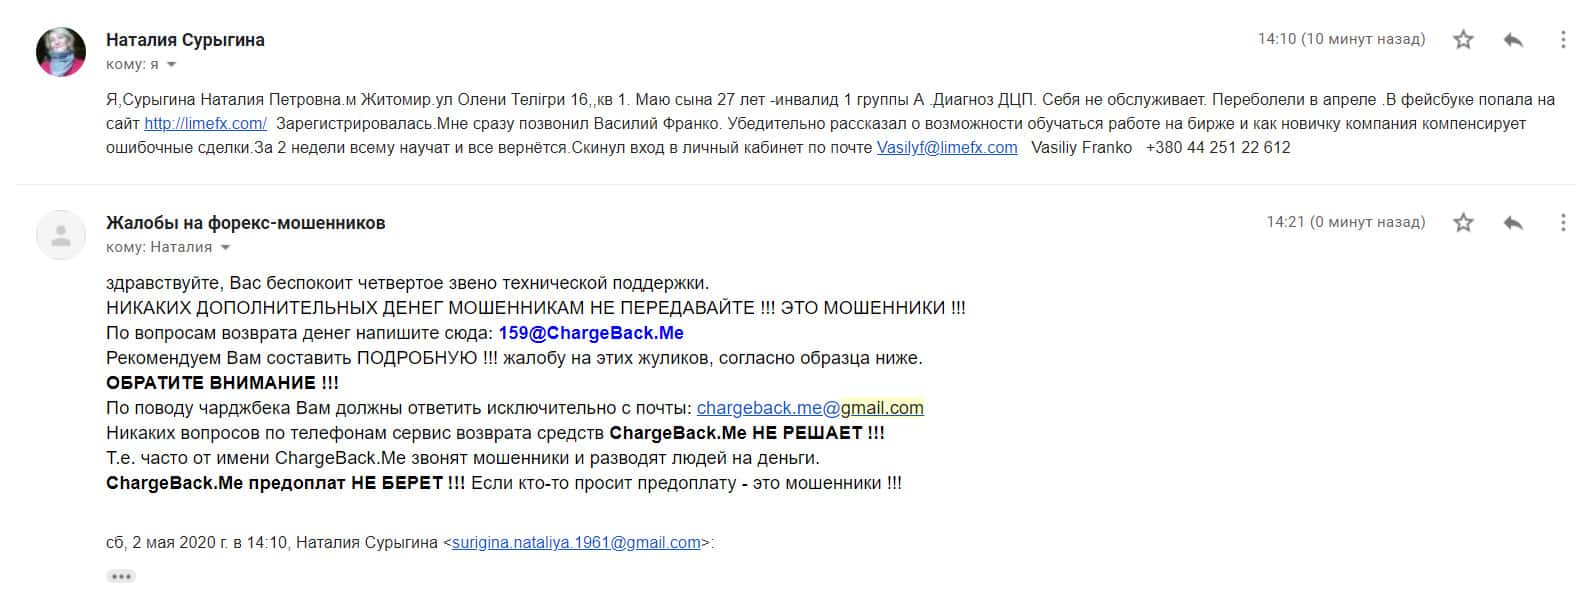Open the limefx.com website link
The height and width of the screenshot is (610, 1594).
pyautogui.click(x=205, y=124)
